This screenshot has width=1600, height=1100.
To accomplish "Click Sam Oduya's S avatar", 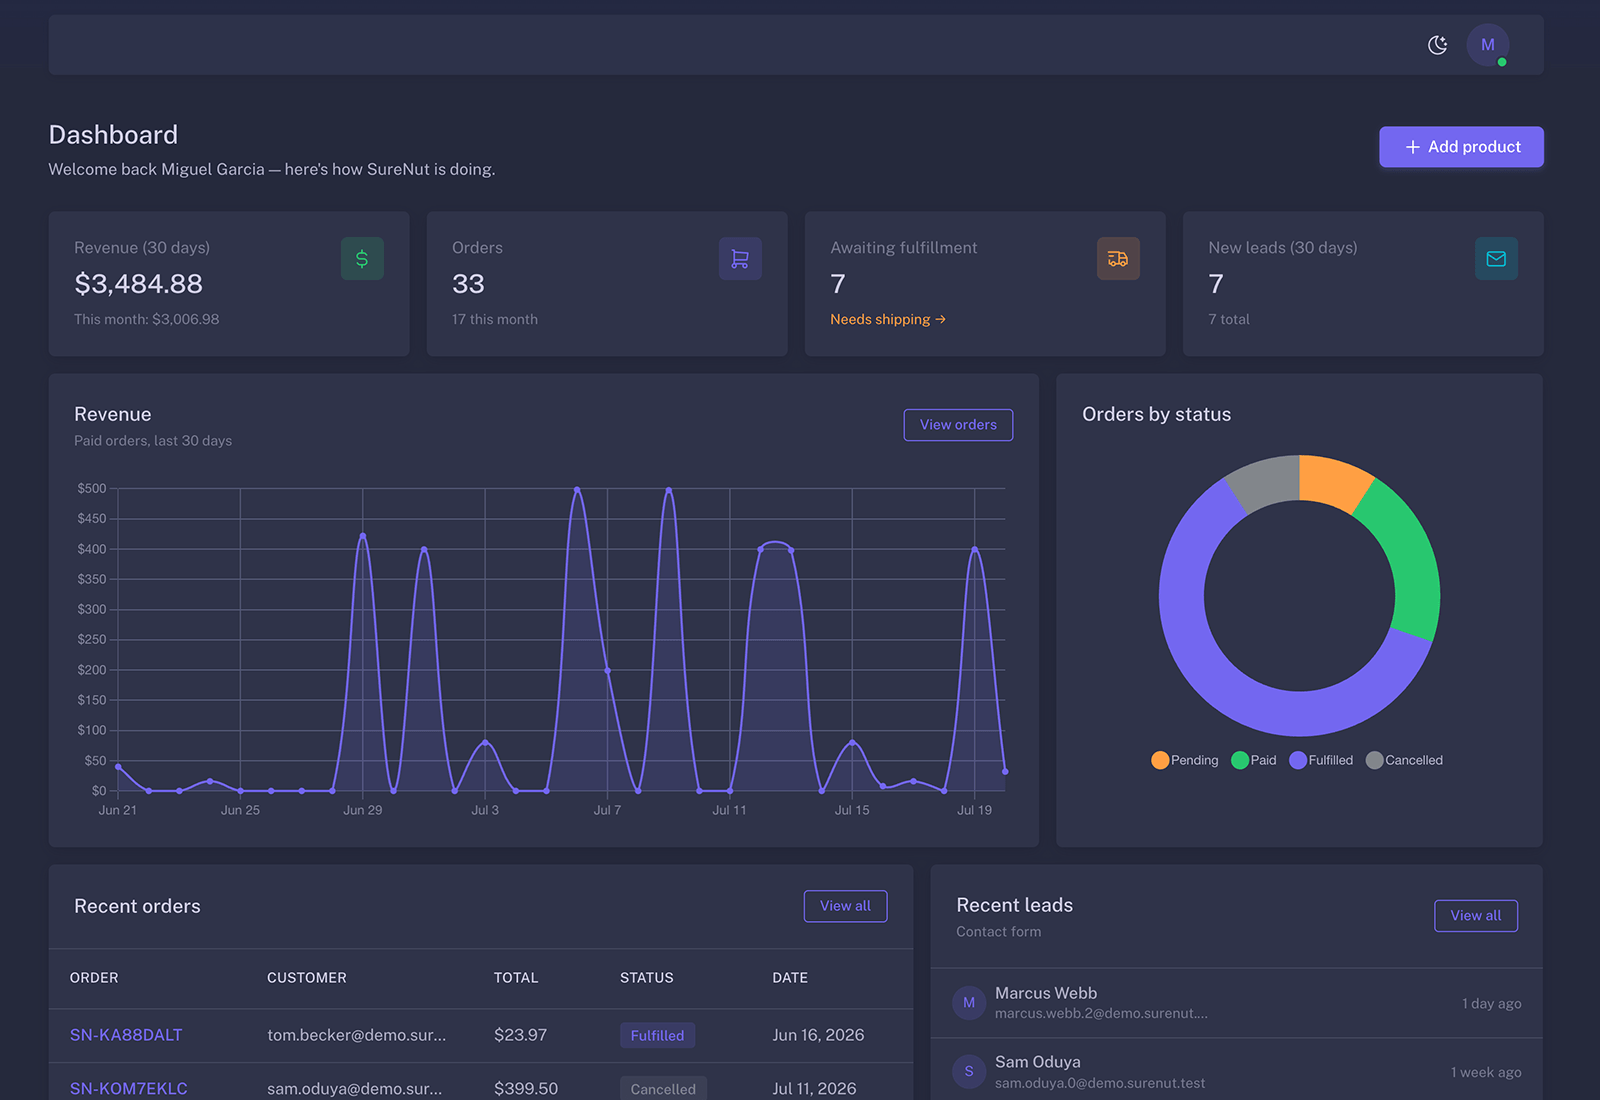I will tap(969, 1071).
